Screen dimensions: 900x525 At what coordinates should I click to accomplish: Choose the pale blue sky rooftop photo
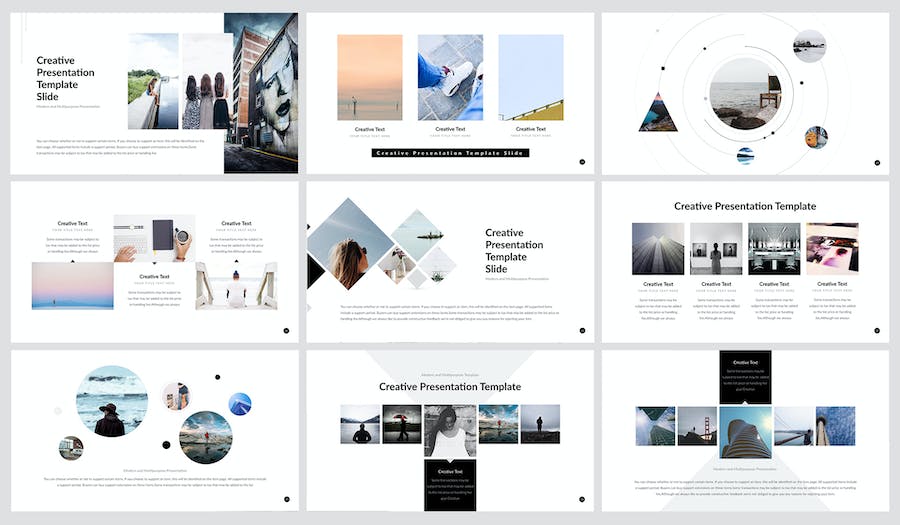click(531, 77)
